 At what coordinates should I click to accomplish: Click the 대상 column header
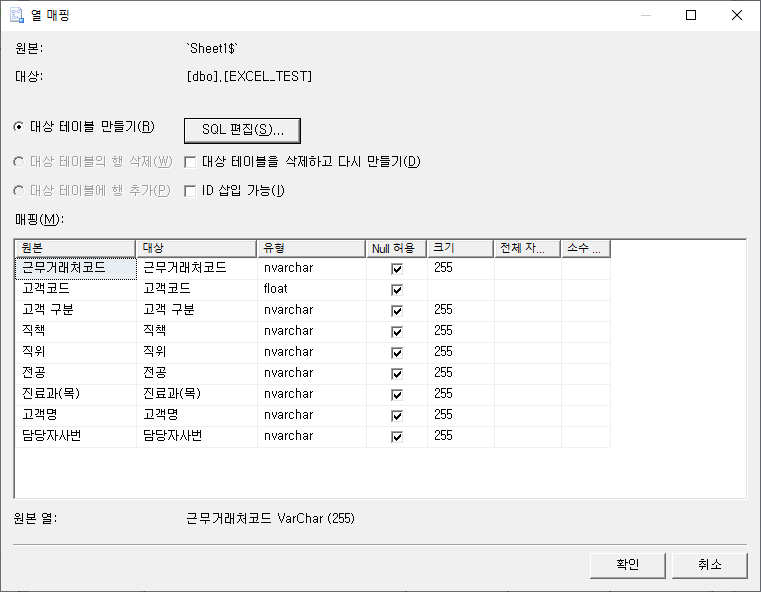click(196, 248)
